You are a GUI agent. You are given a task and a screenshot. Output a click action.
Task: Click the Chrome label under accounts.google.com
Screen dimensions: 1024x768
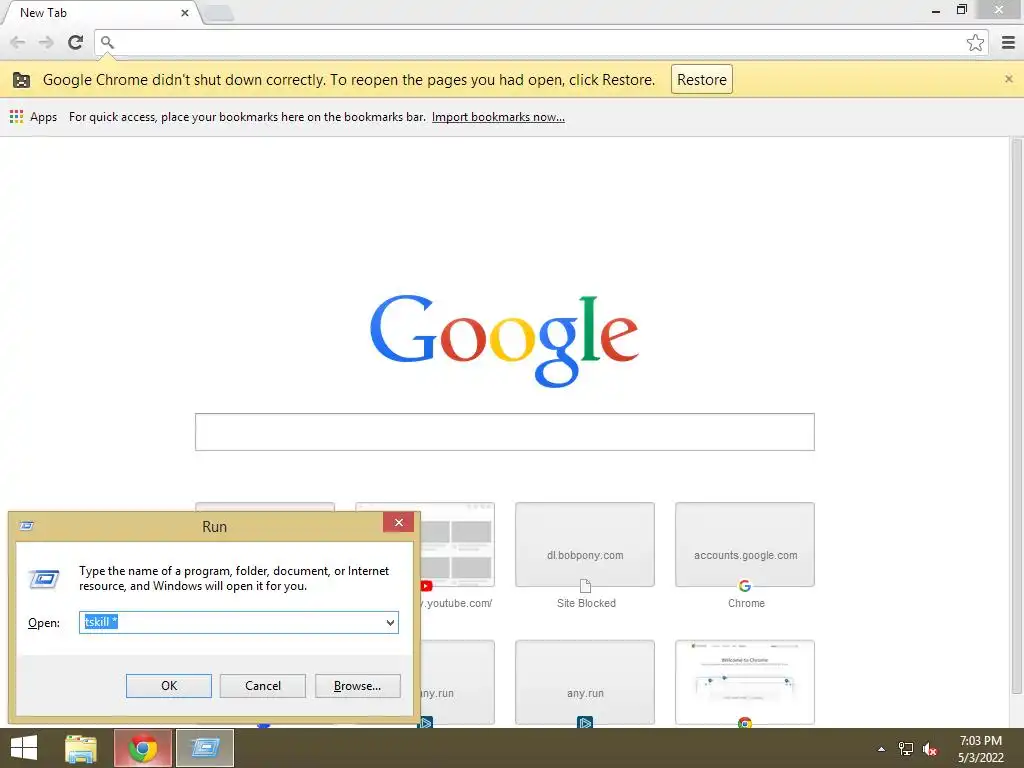tap(746, 603)
